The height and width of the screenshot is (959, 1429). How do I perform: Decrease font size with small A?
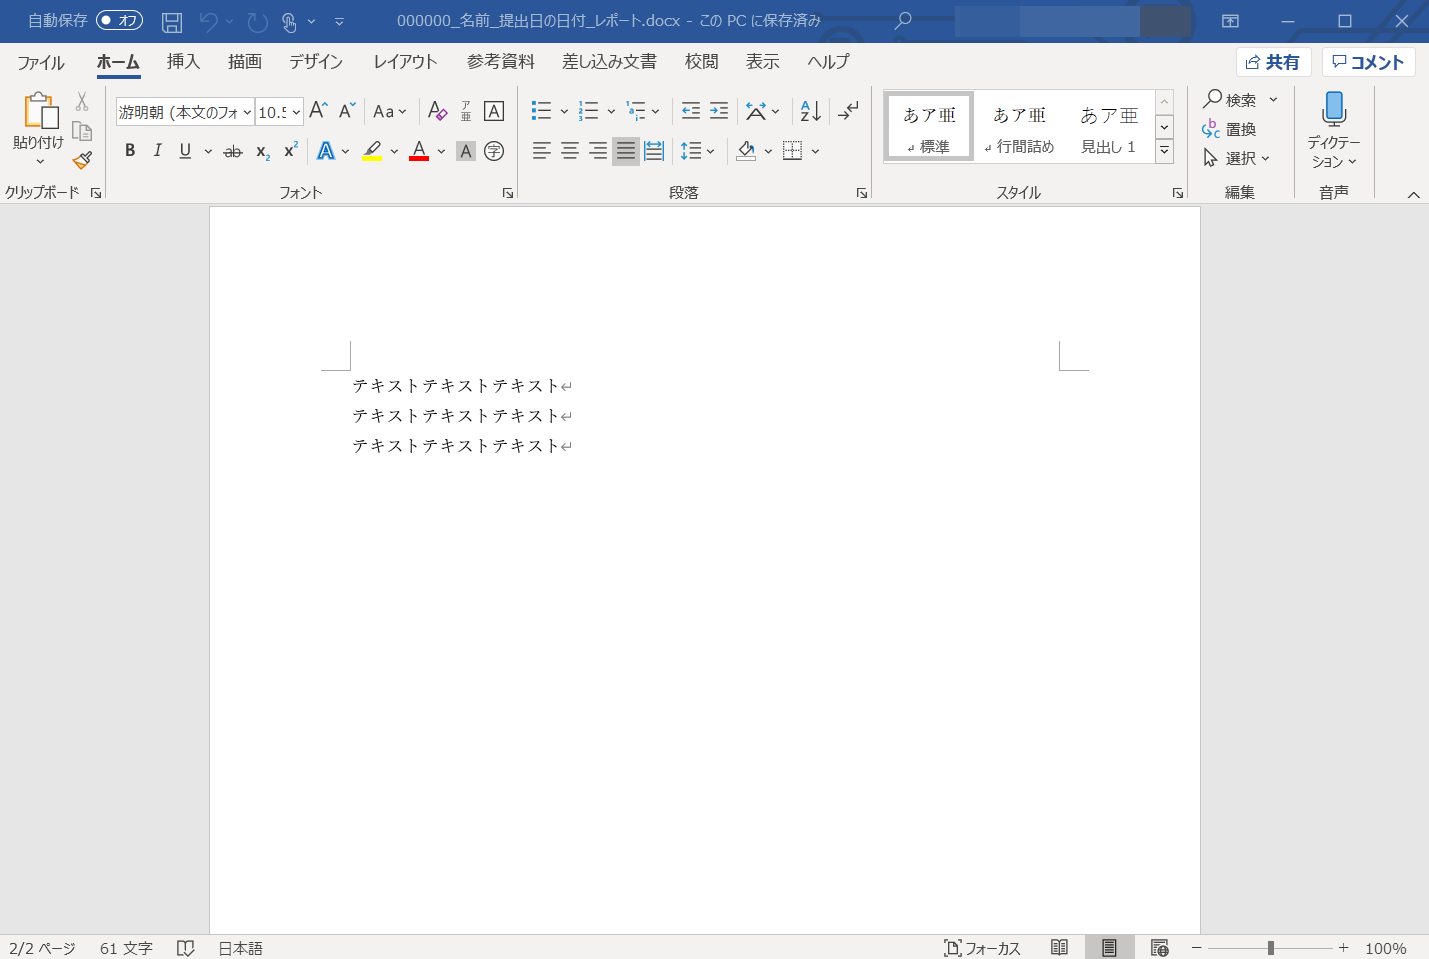click(x=346, y=111)
